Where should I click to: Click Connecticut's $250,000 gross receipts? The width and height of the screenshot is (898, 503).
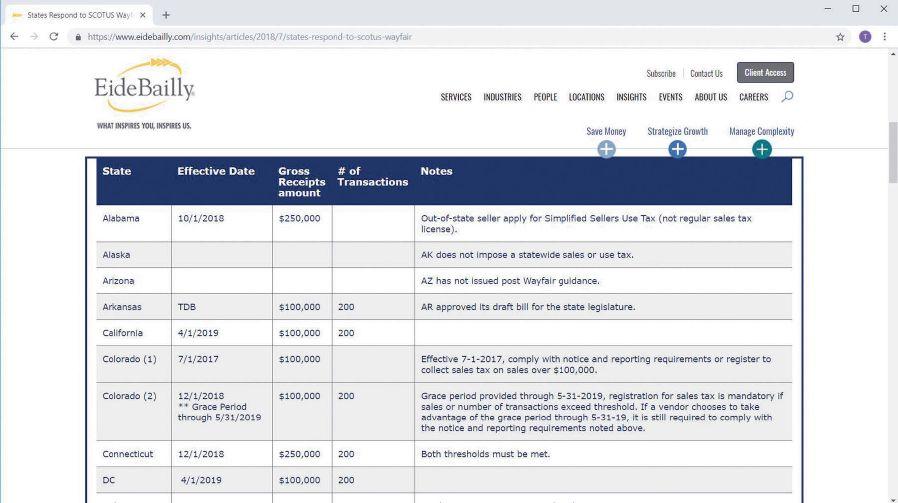(x=300, y=454)
